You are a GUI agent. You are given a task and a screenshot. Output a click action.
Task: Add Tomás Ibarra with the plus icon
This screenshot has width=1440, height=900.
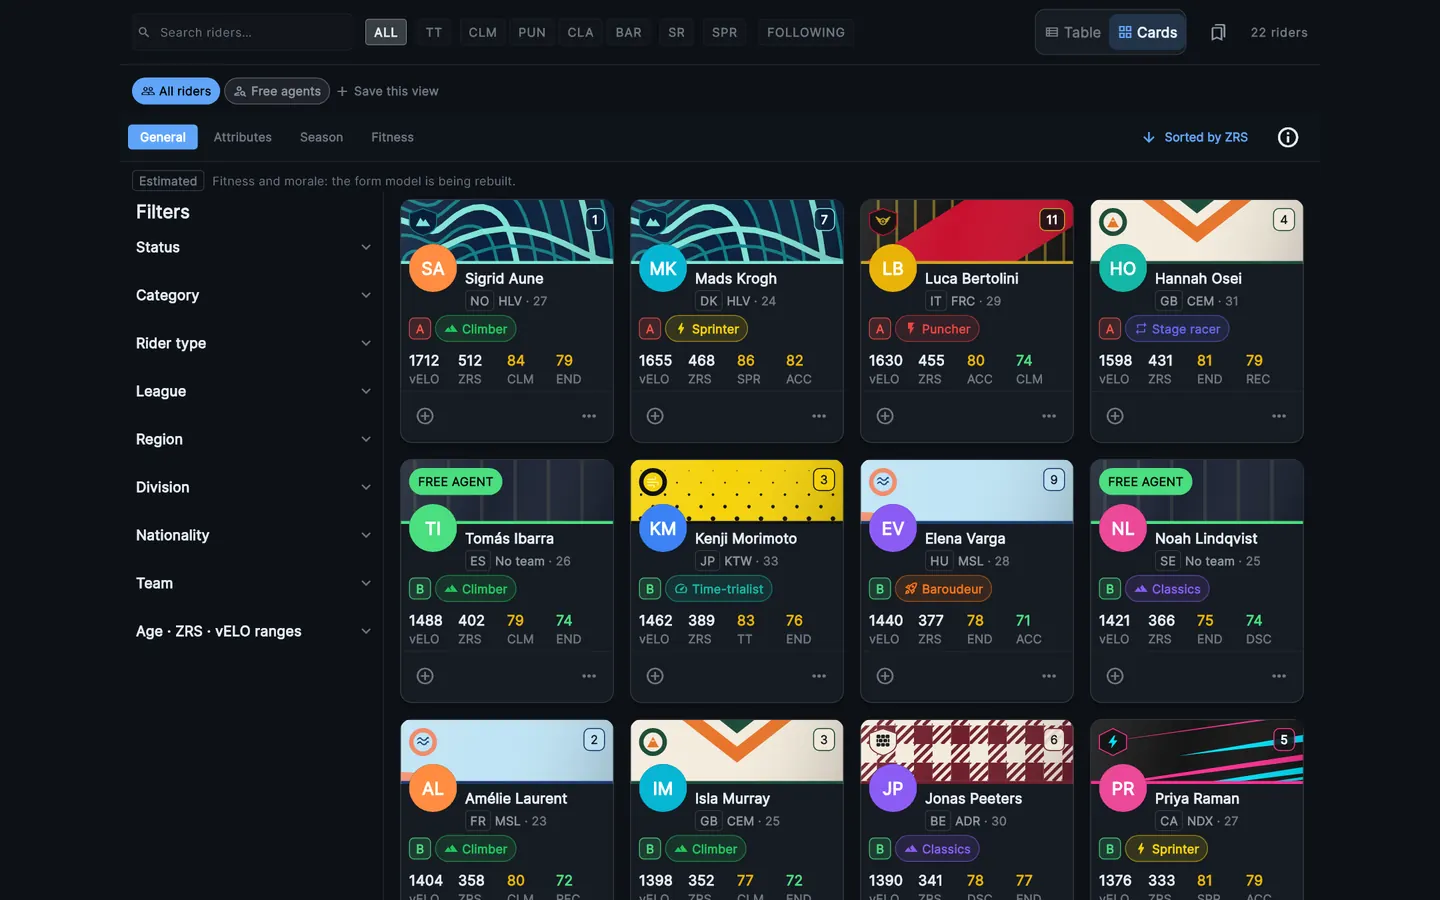point(425,676)
